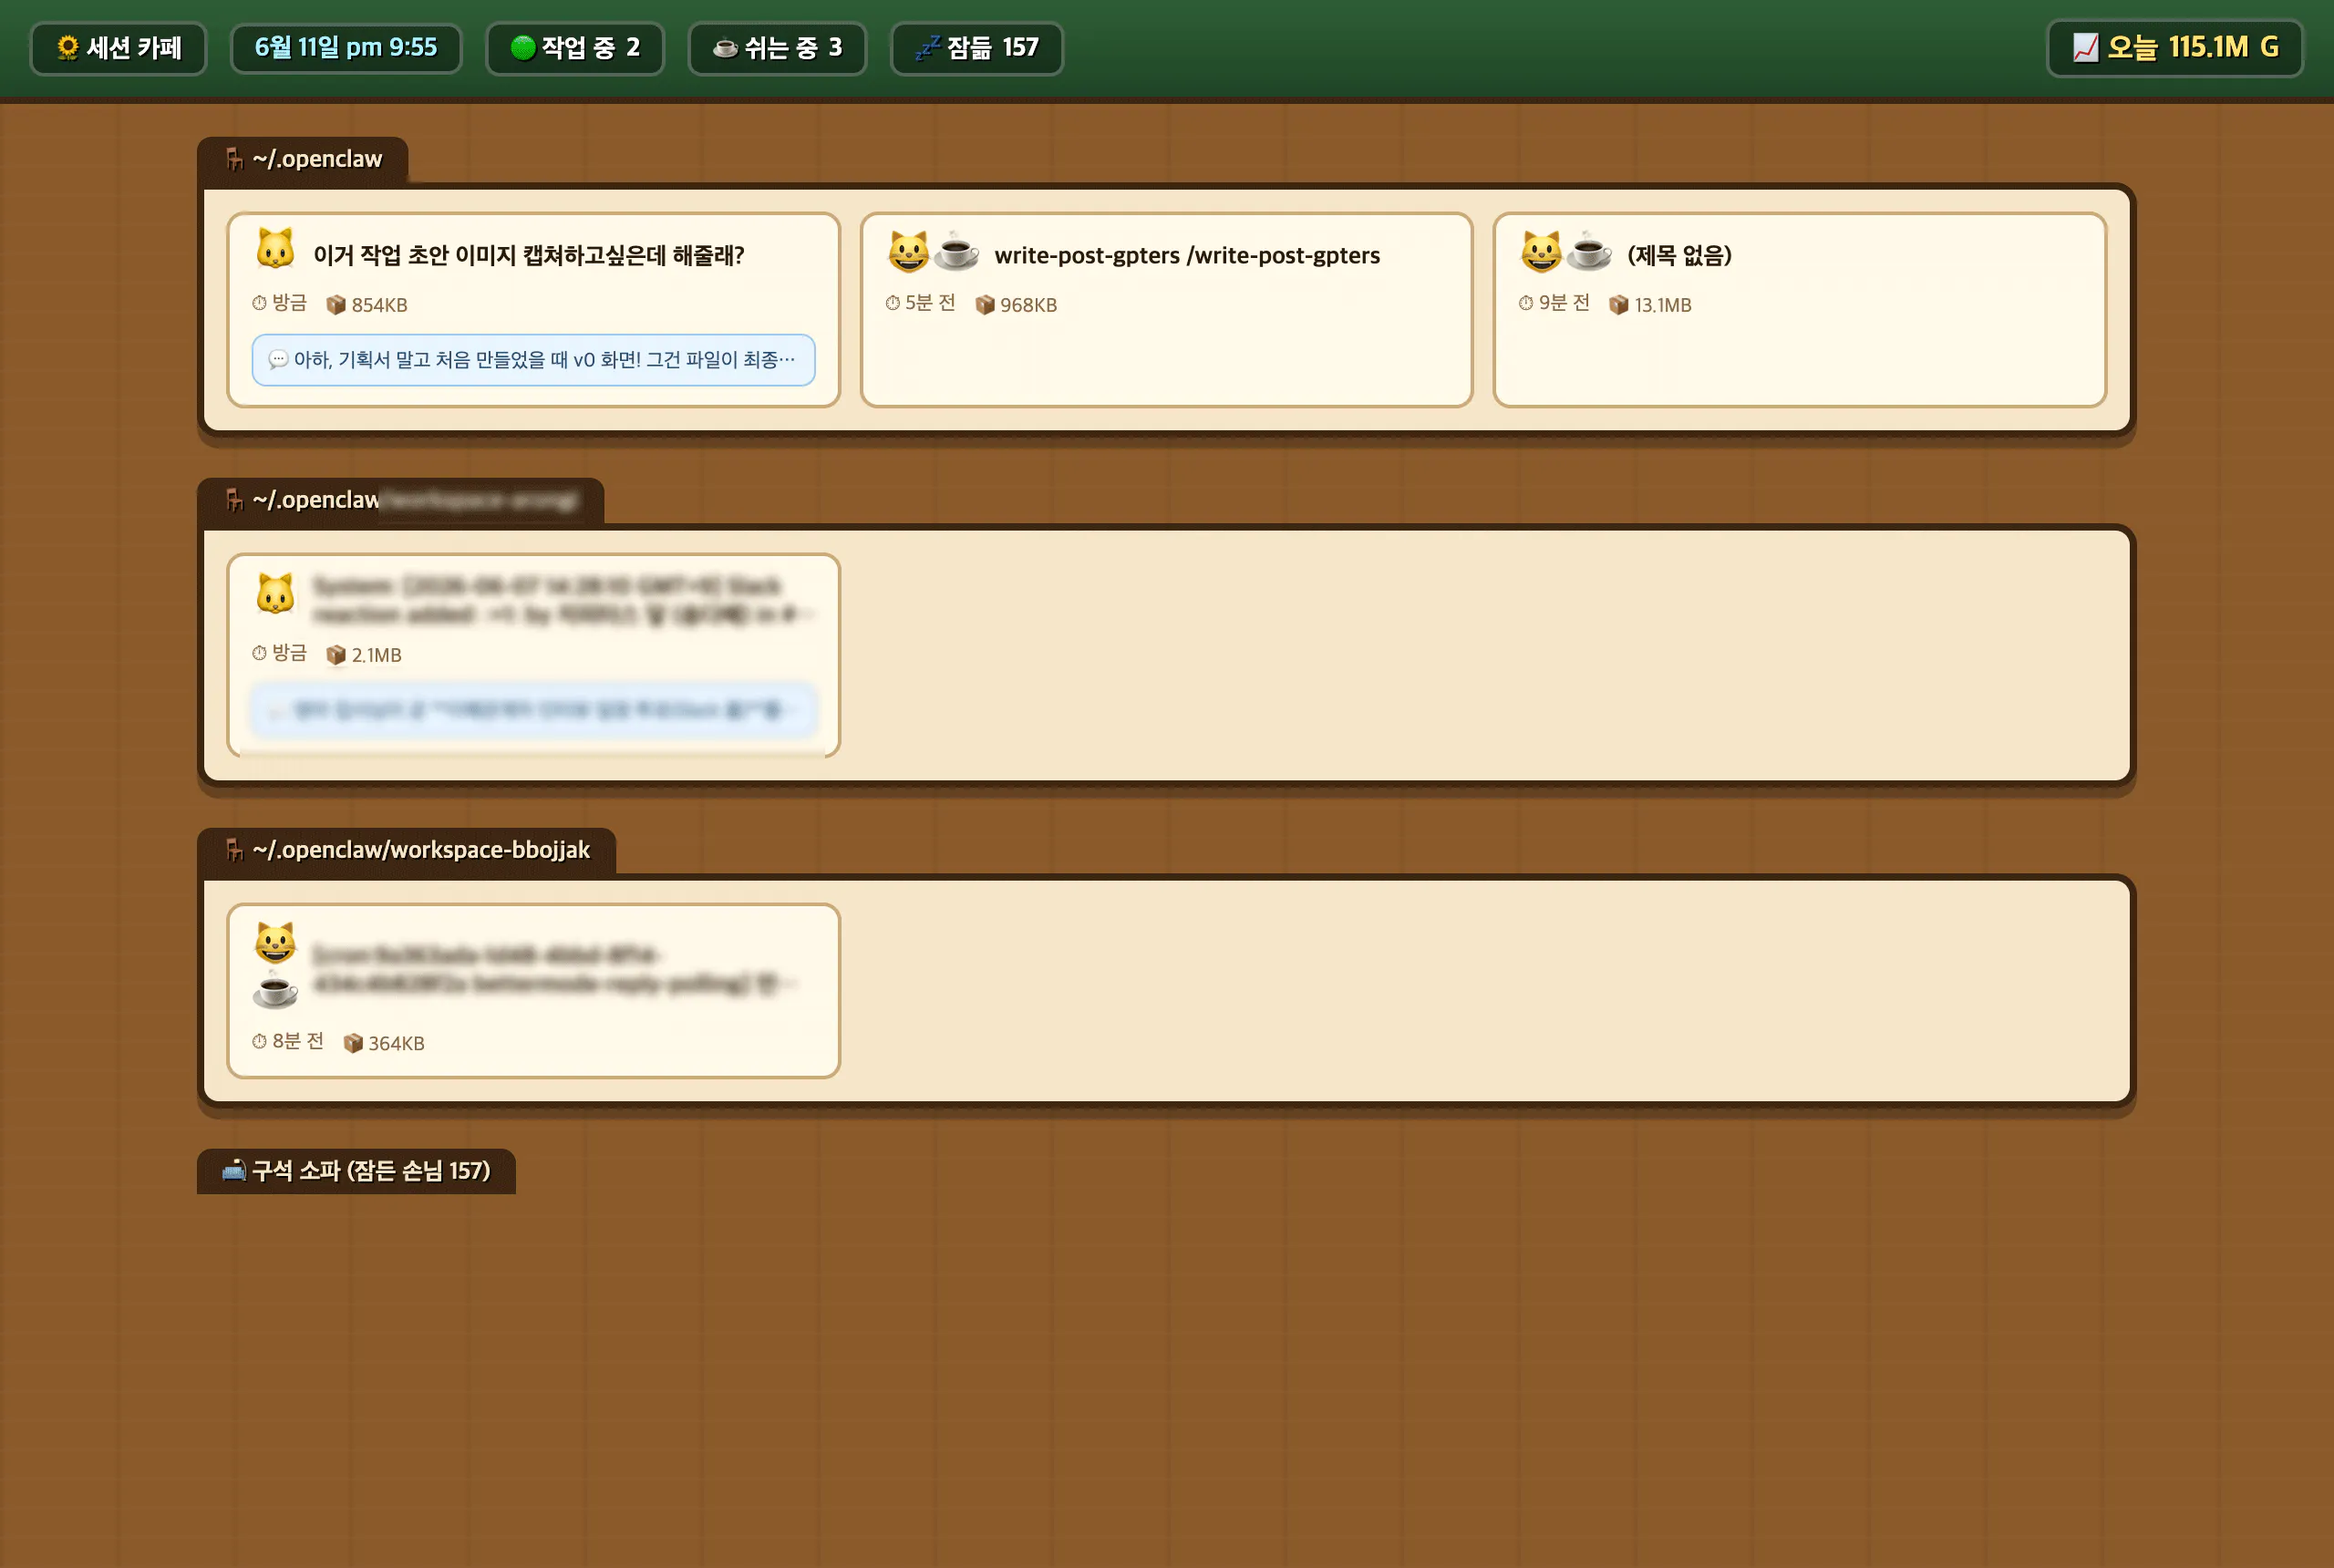The image size is (2334, 1568).
Task: Select the 쉬는 중 3 status badge
Action: (777, 48)
